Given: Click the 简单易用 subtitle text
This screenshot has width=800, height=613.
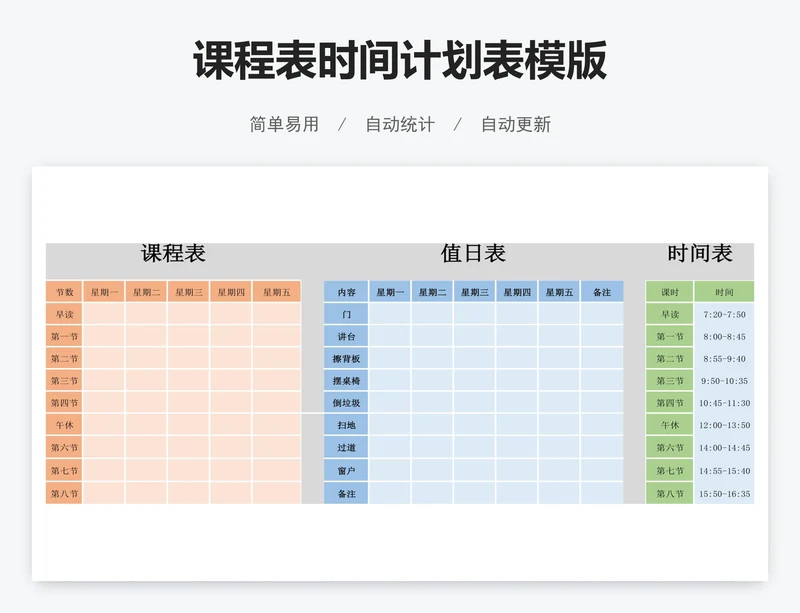Looking at the screenshot, I should pyautogui.click(x=284, y=125).
